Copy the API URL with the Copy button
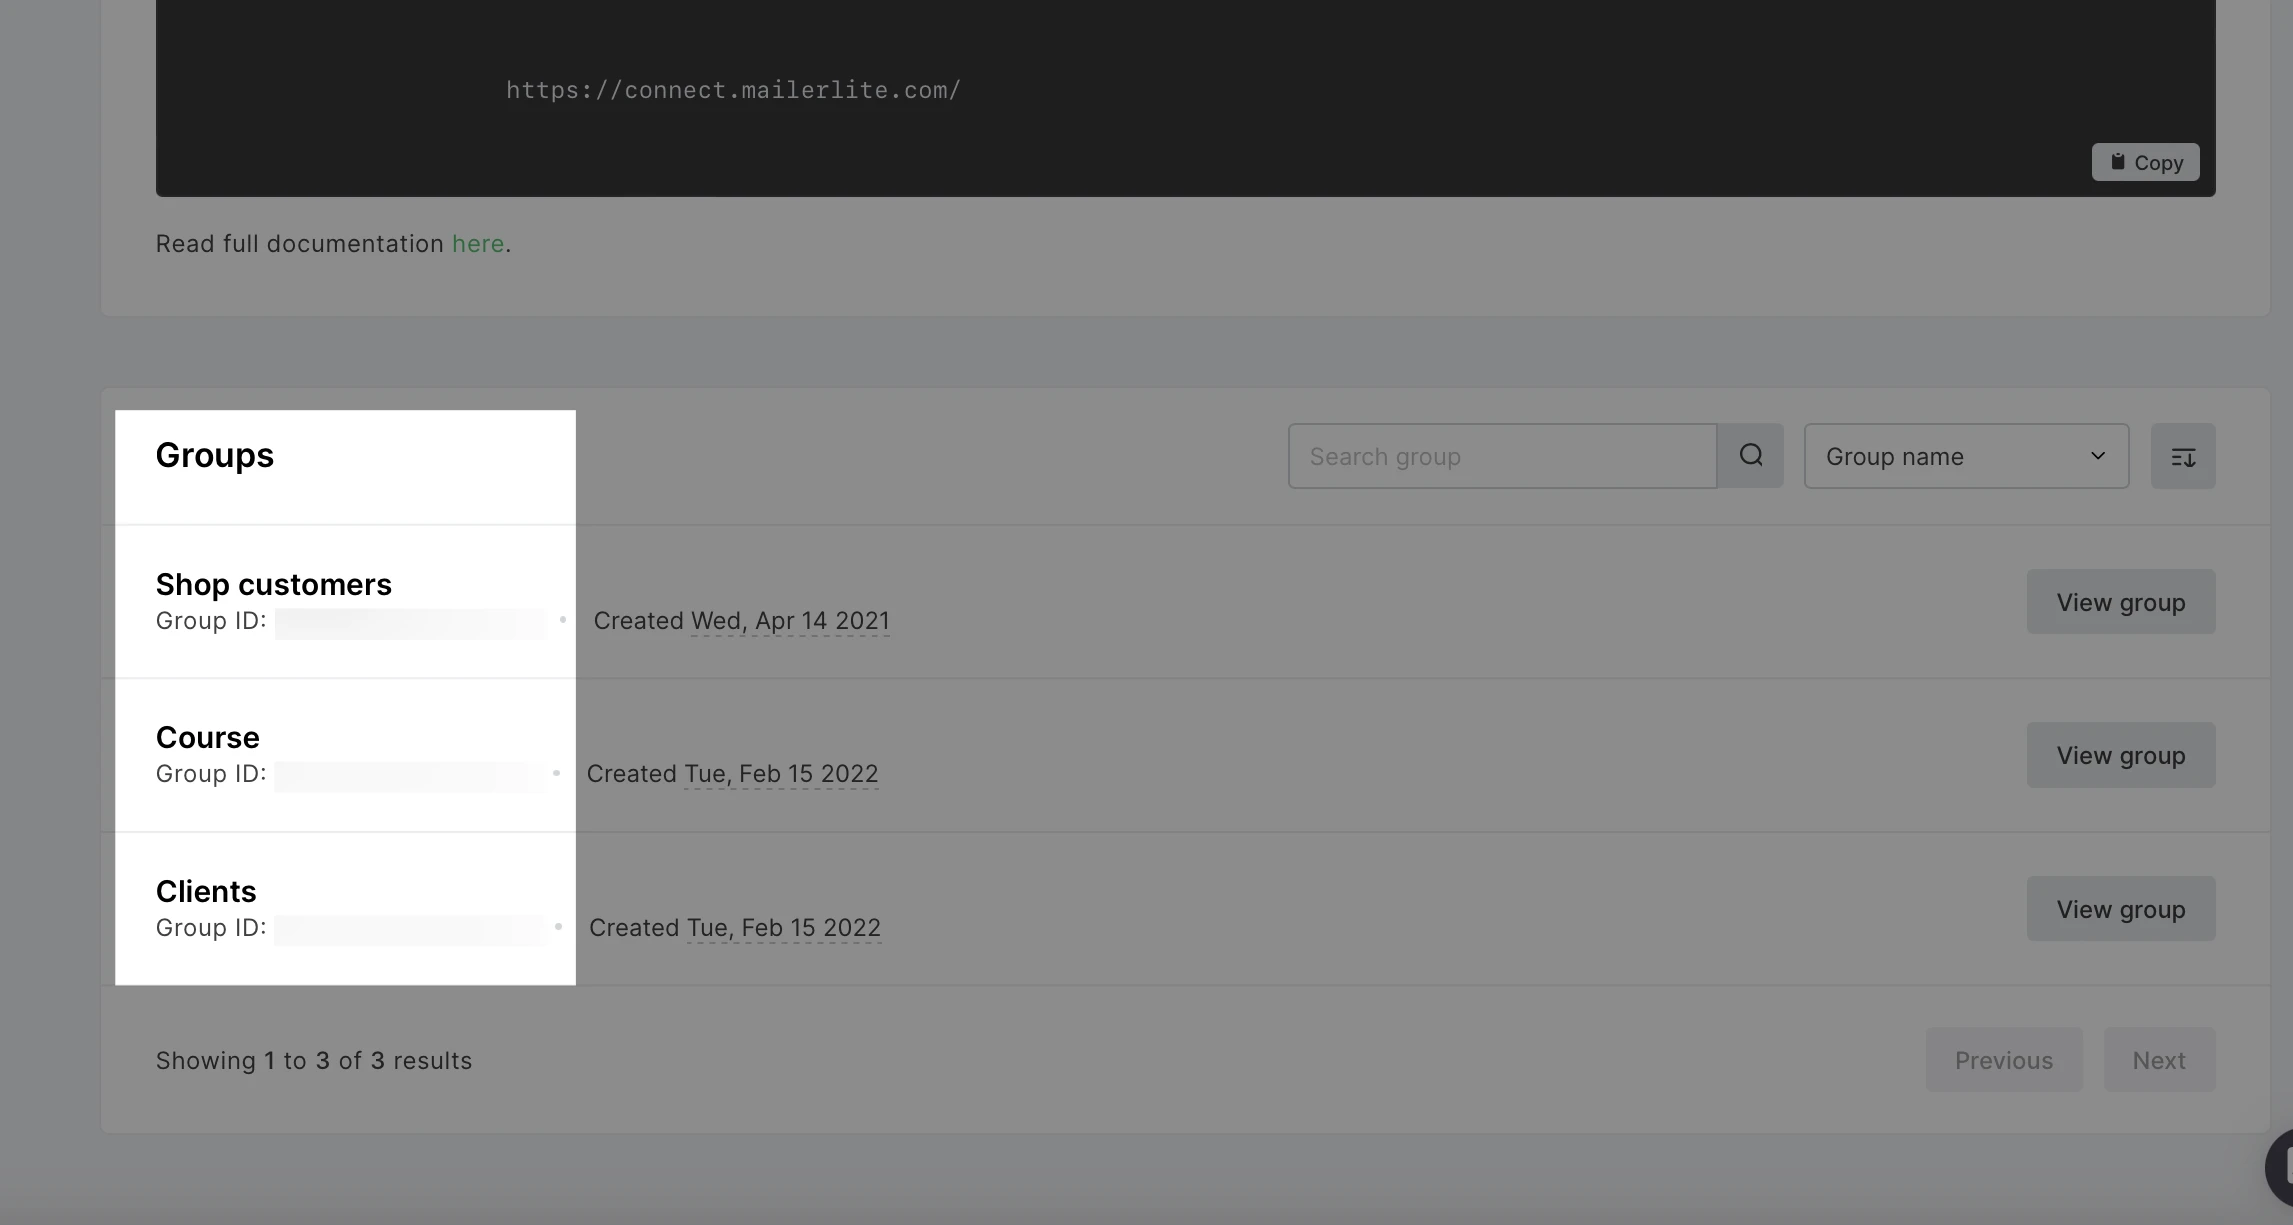Image resolution: width=2293 pixels, height=1225 pixels. 2145,162
